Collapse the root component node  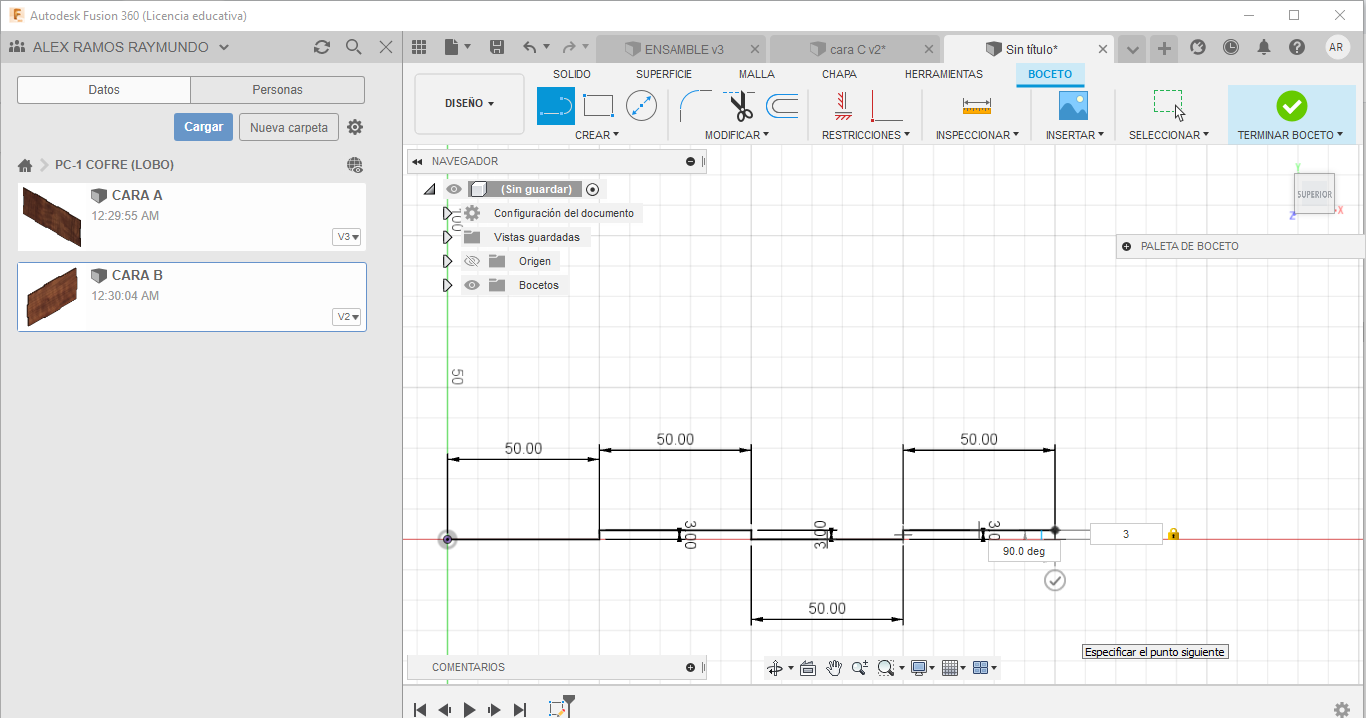[429, 189]
